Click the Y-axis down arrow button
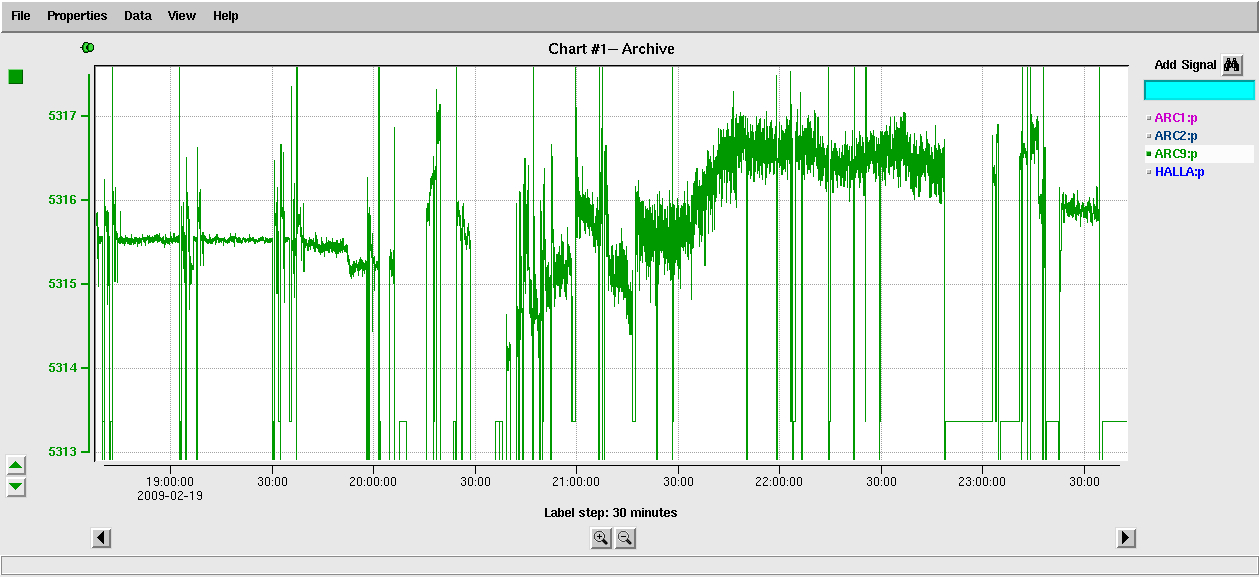Screen dimensions: 1259x577 (x=16, y=487)
